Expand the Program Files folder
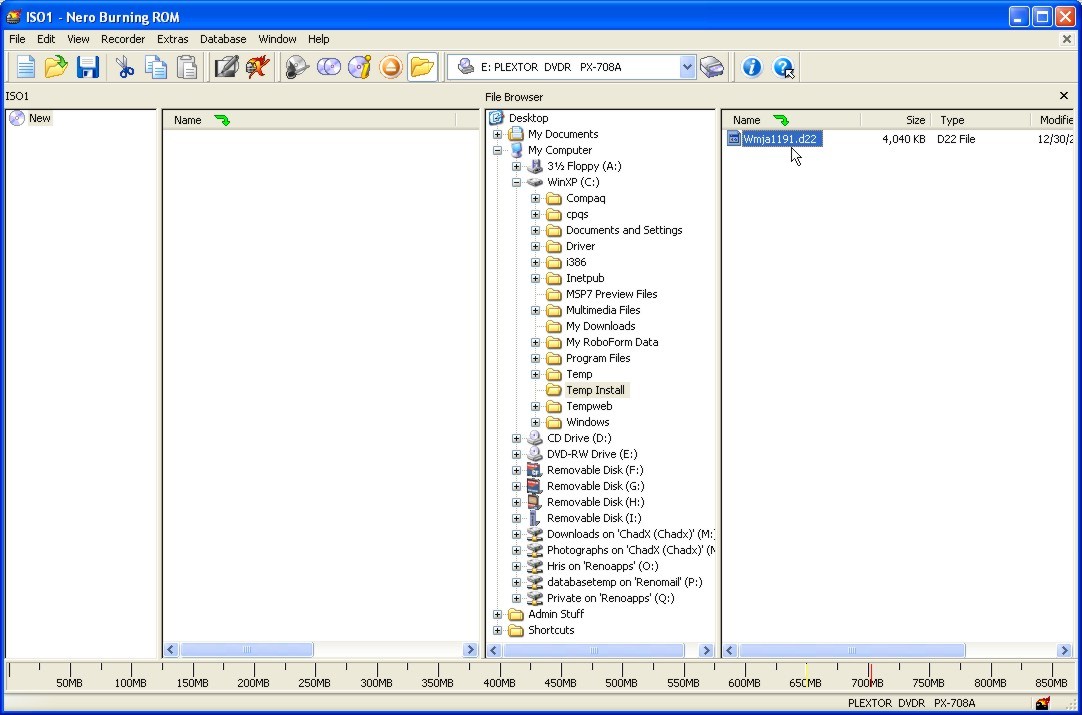This screenshot has width=1082, height=715. pos(535,358)
